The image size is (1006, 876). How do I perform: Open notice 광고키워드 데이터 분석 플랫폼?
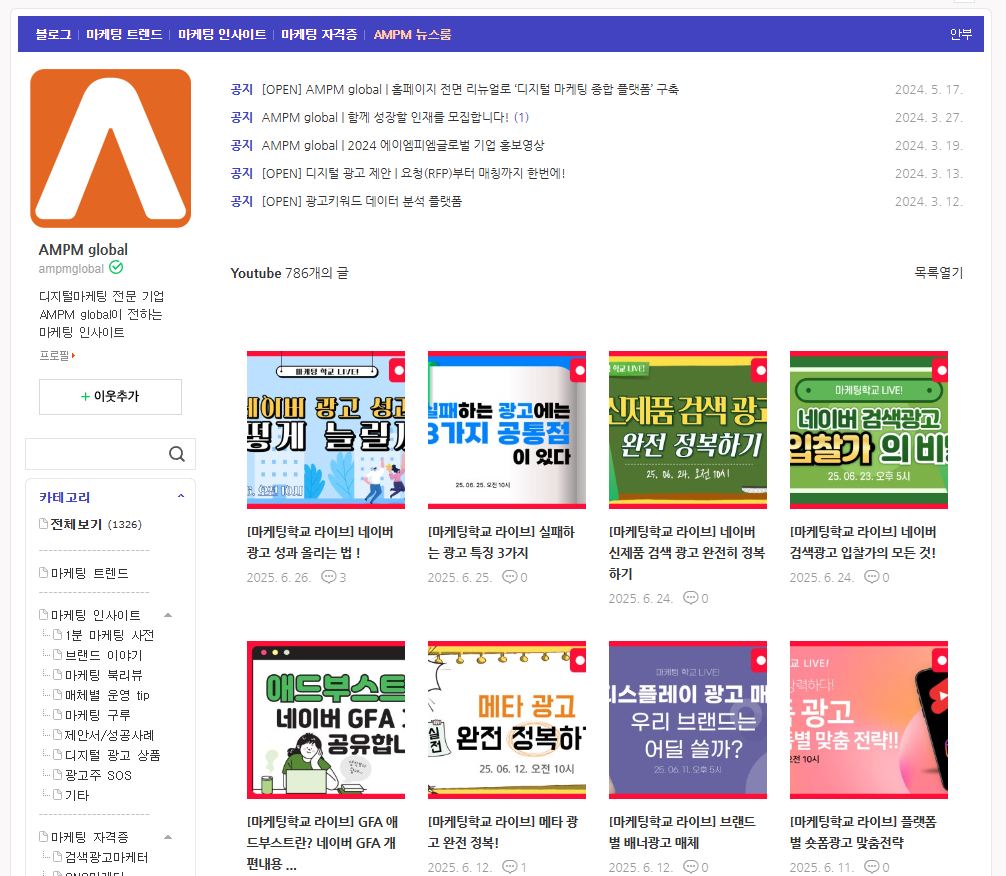[x=362, y=202]
